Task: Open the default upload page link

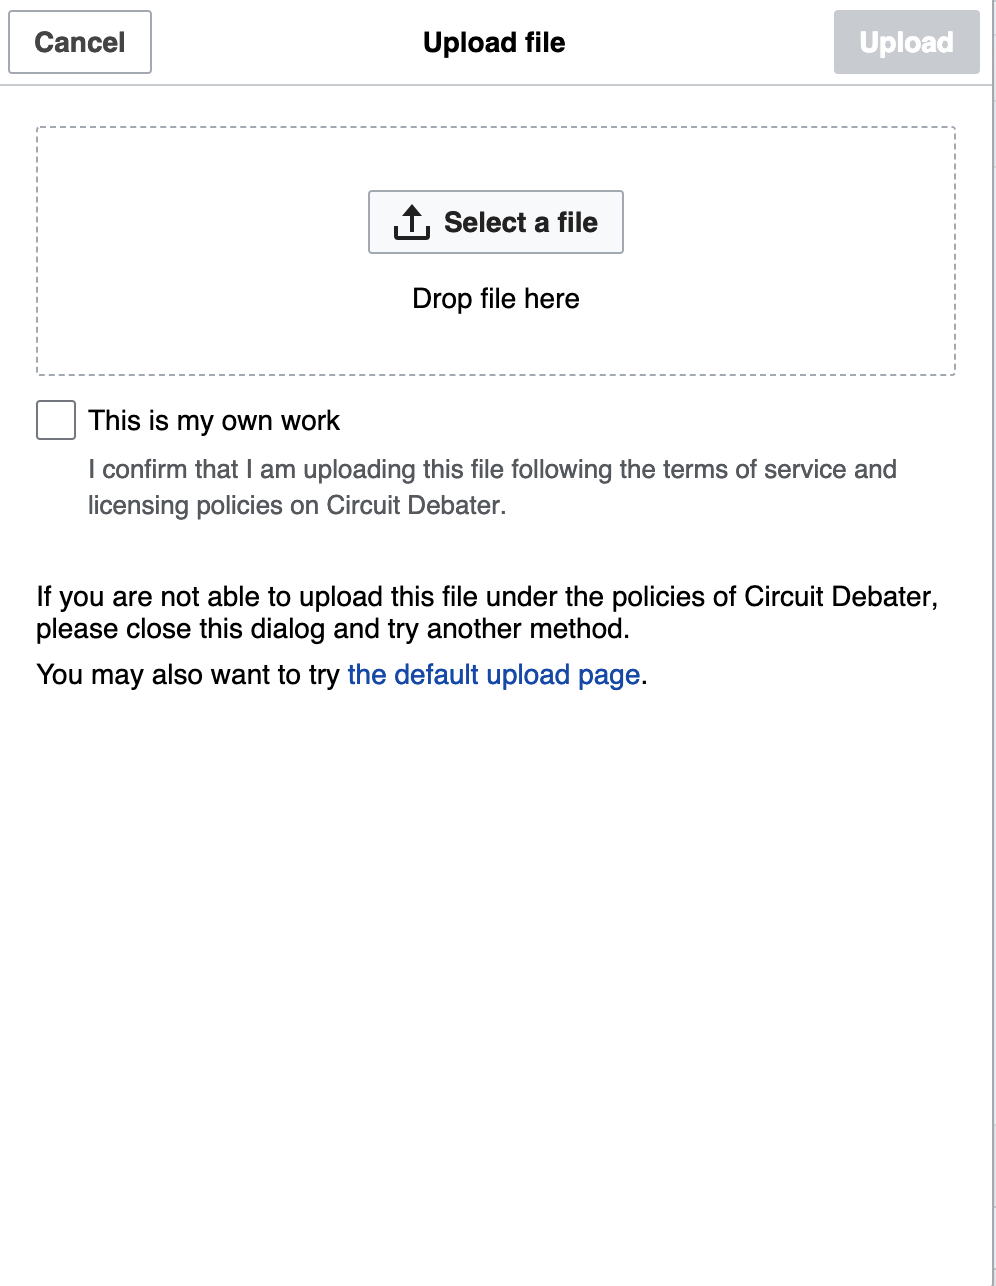Action: click(494, 675)
